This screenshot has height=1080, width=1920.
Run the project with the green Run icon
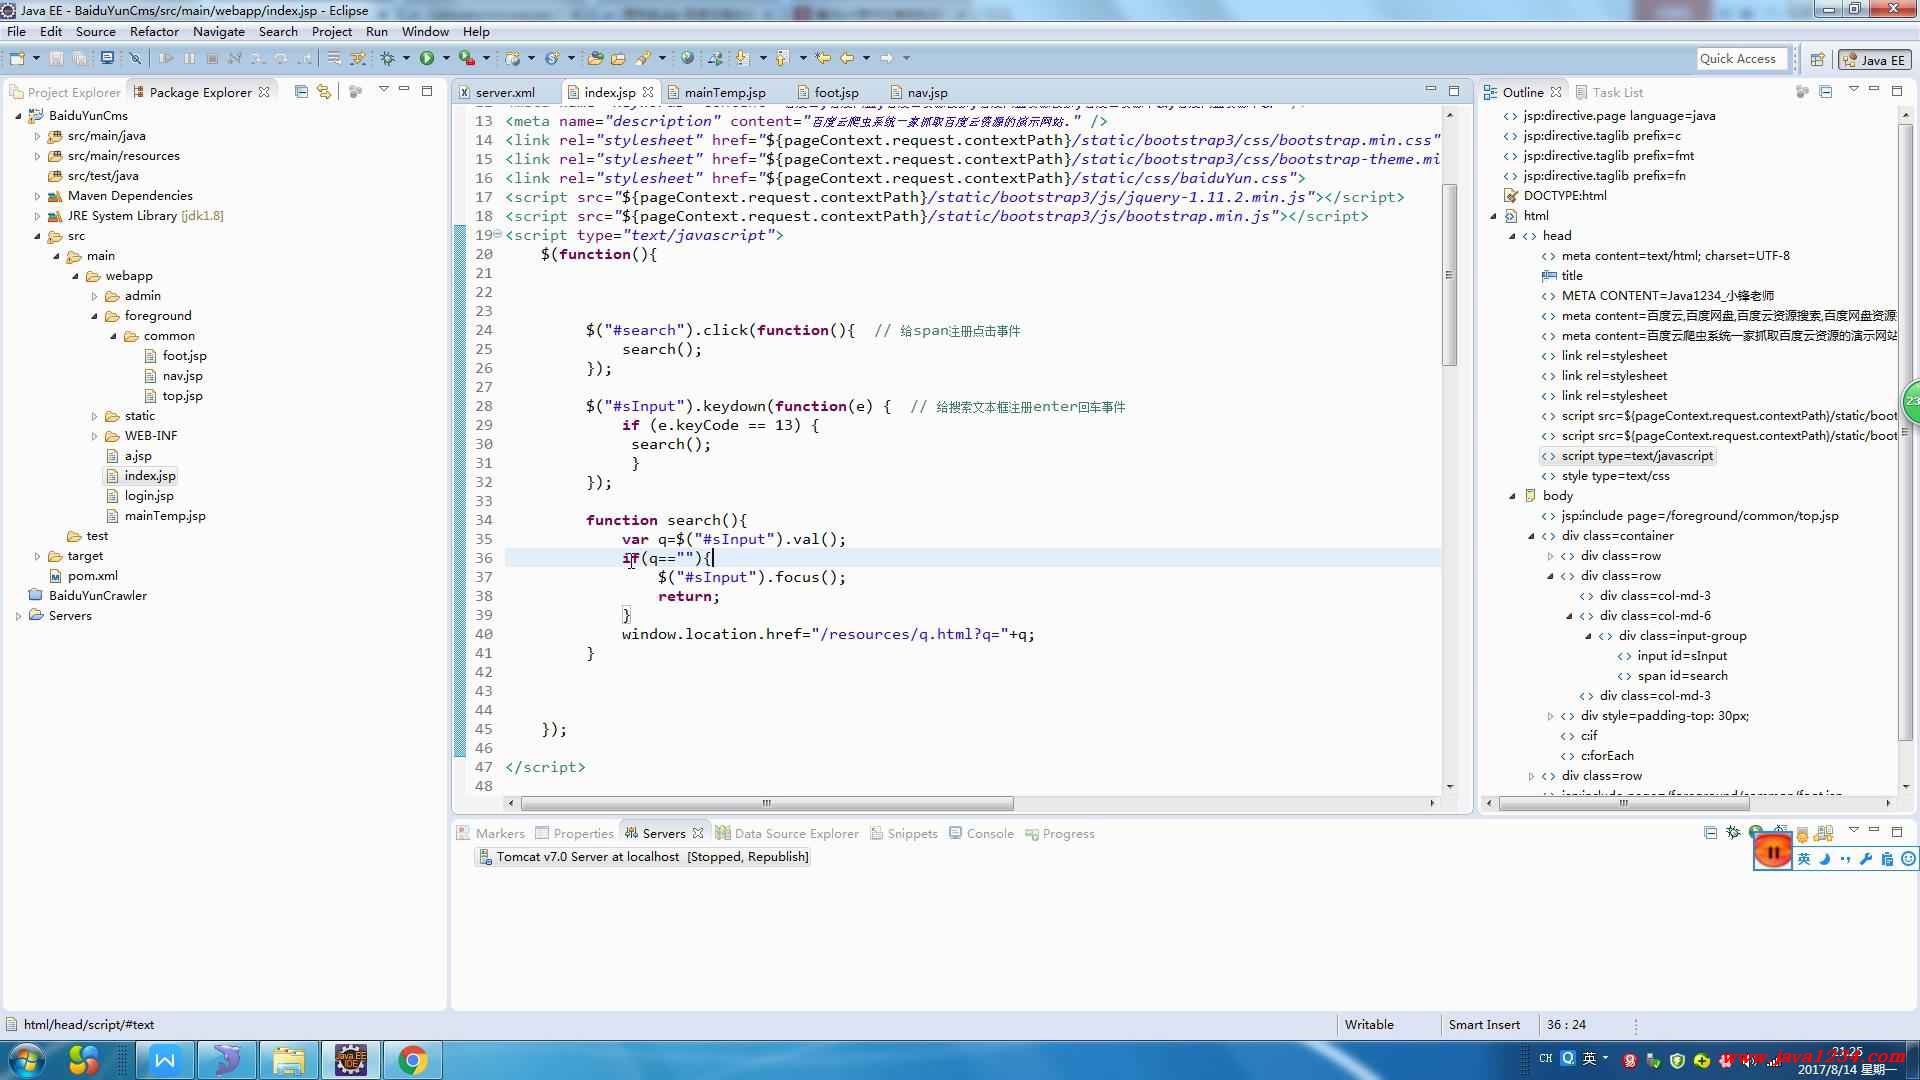pyautogui.click(x=427, y=58)
